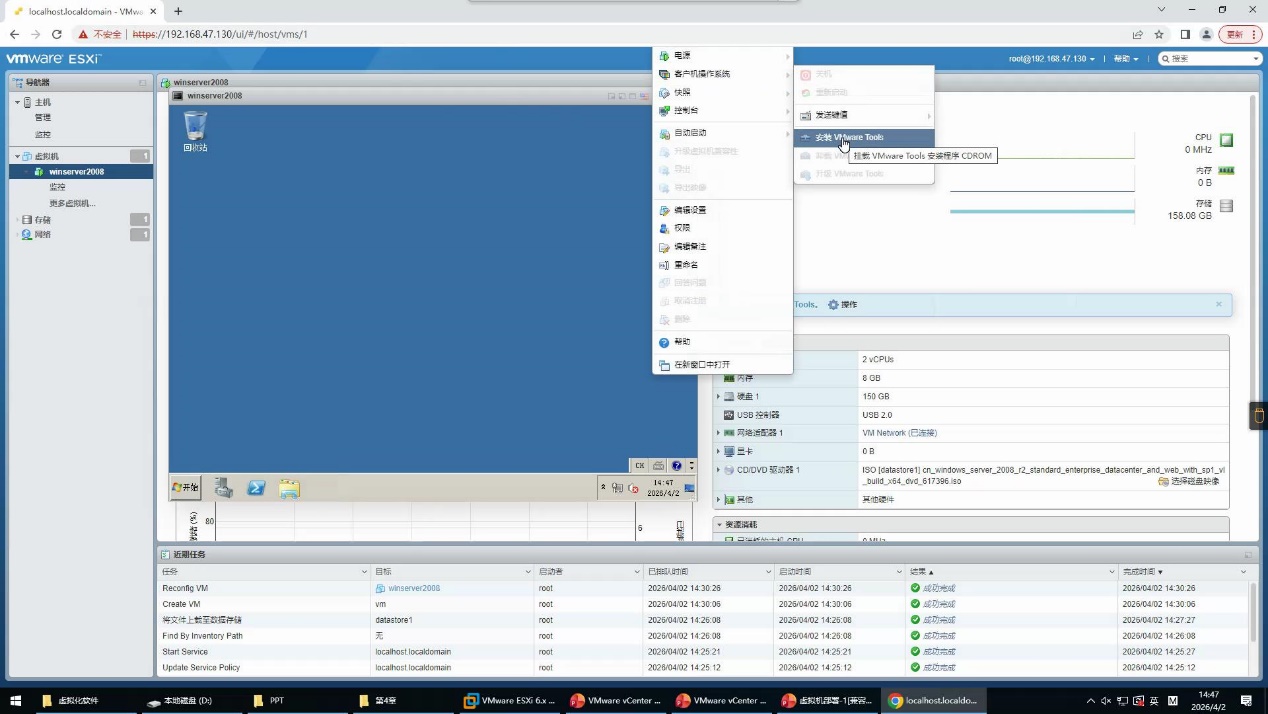Viewport: 1268px width, 714px height.
Task: Open root@192.168.47.130 user dropdown
Action: pos(1051,59)
